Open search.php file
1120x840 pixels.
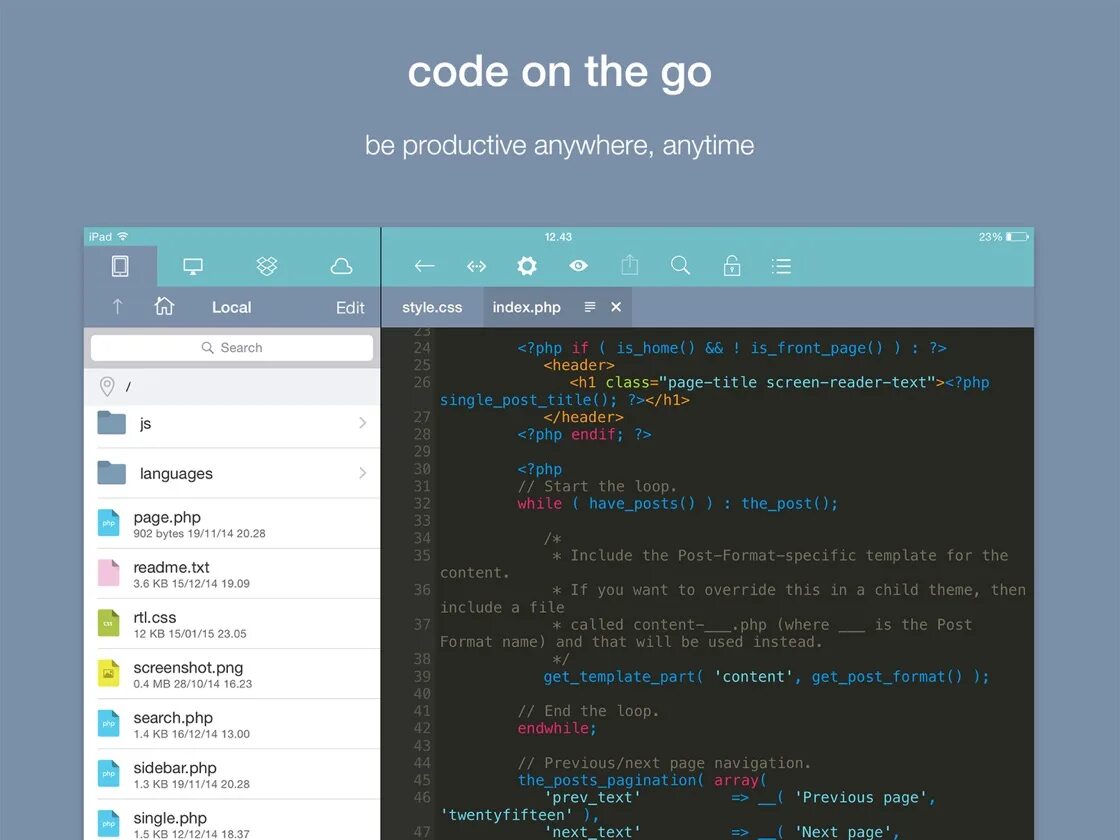(232, 724)
